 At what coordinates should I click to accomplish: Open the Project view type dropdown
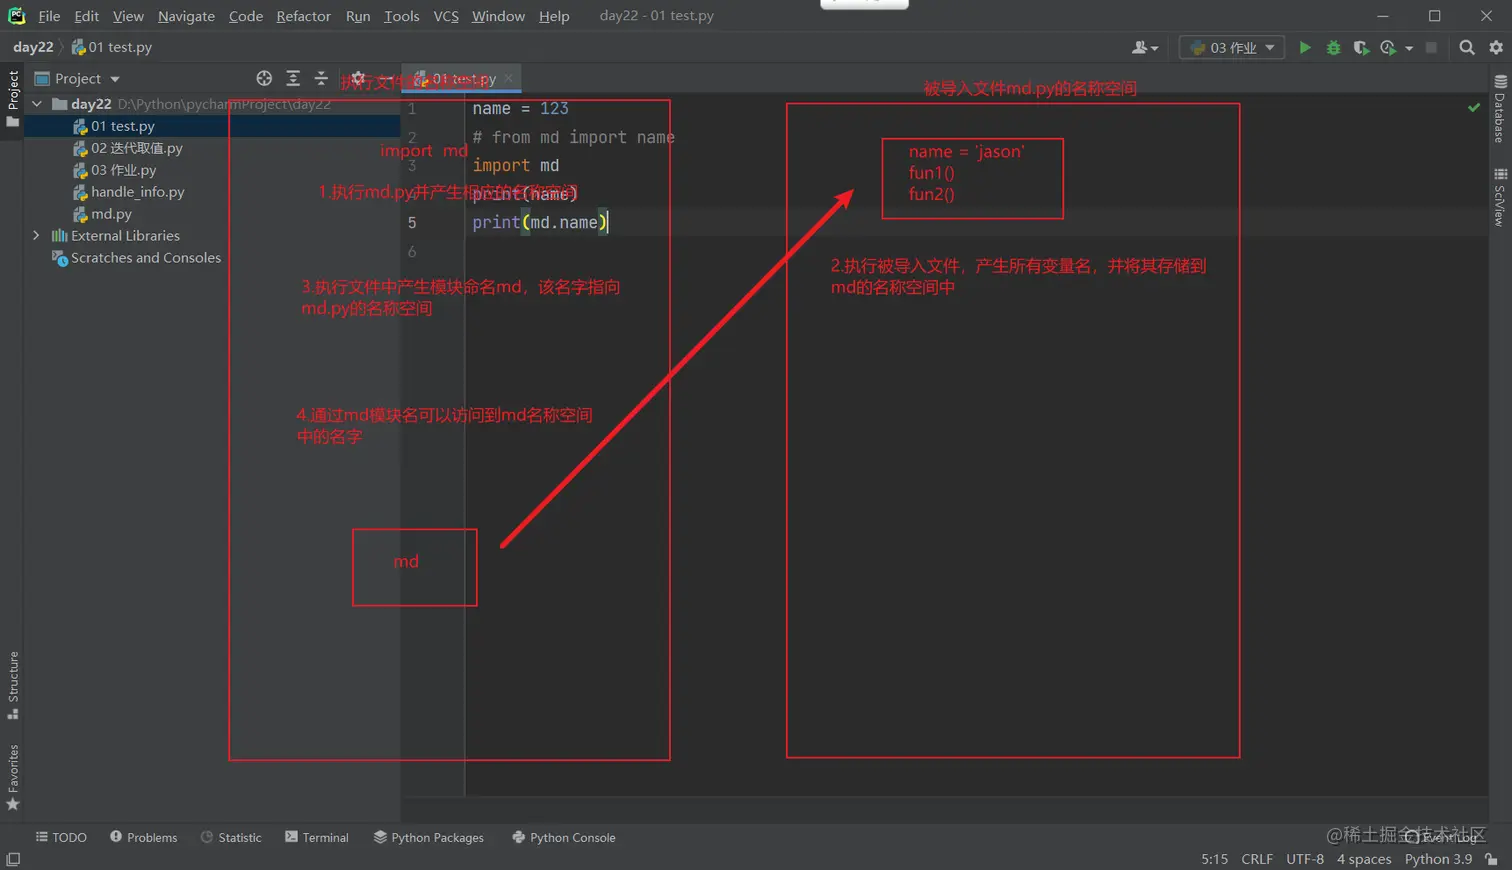click(115, 79)
